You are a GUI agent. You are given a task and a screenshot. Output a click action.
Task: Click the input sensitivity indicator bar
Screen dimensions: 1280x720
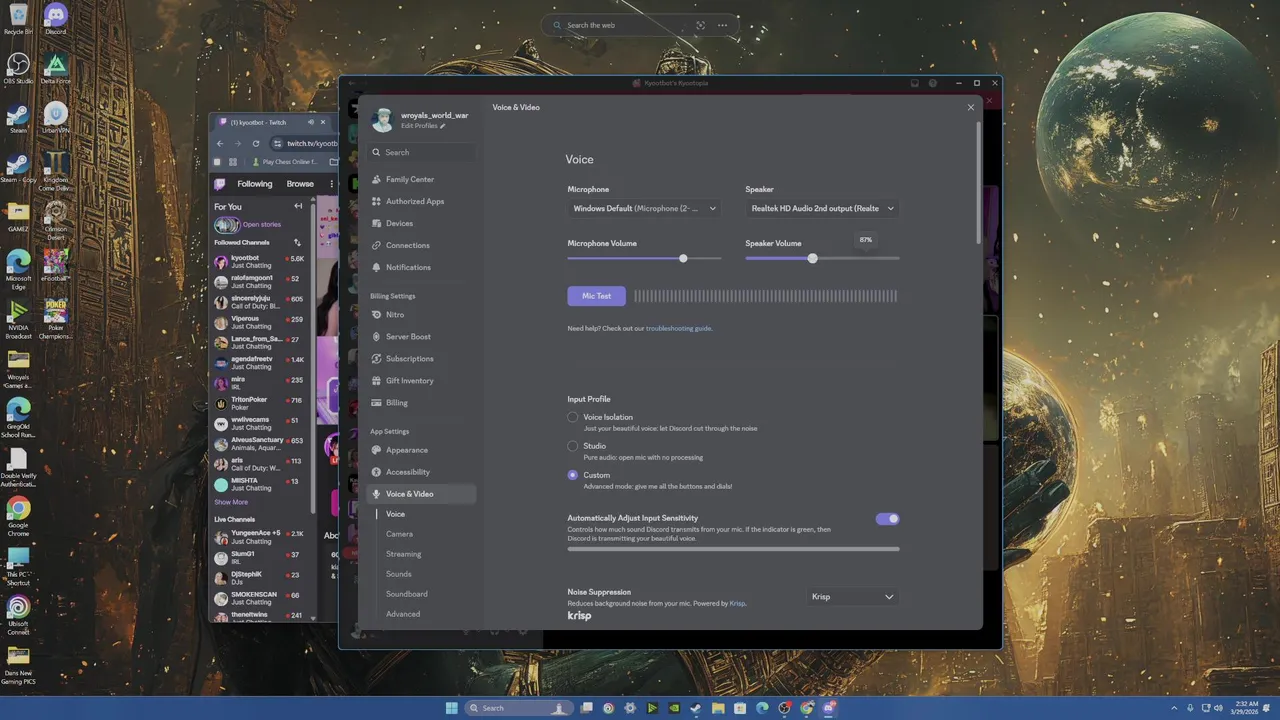coord(733,549)
